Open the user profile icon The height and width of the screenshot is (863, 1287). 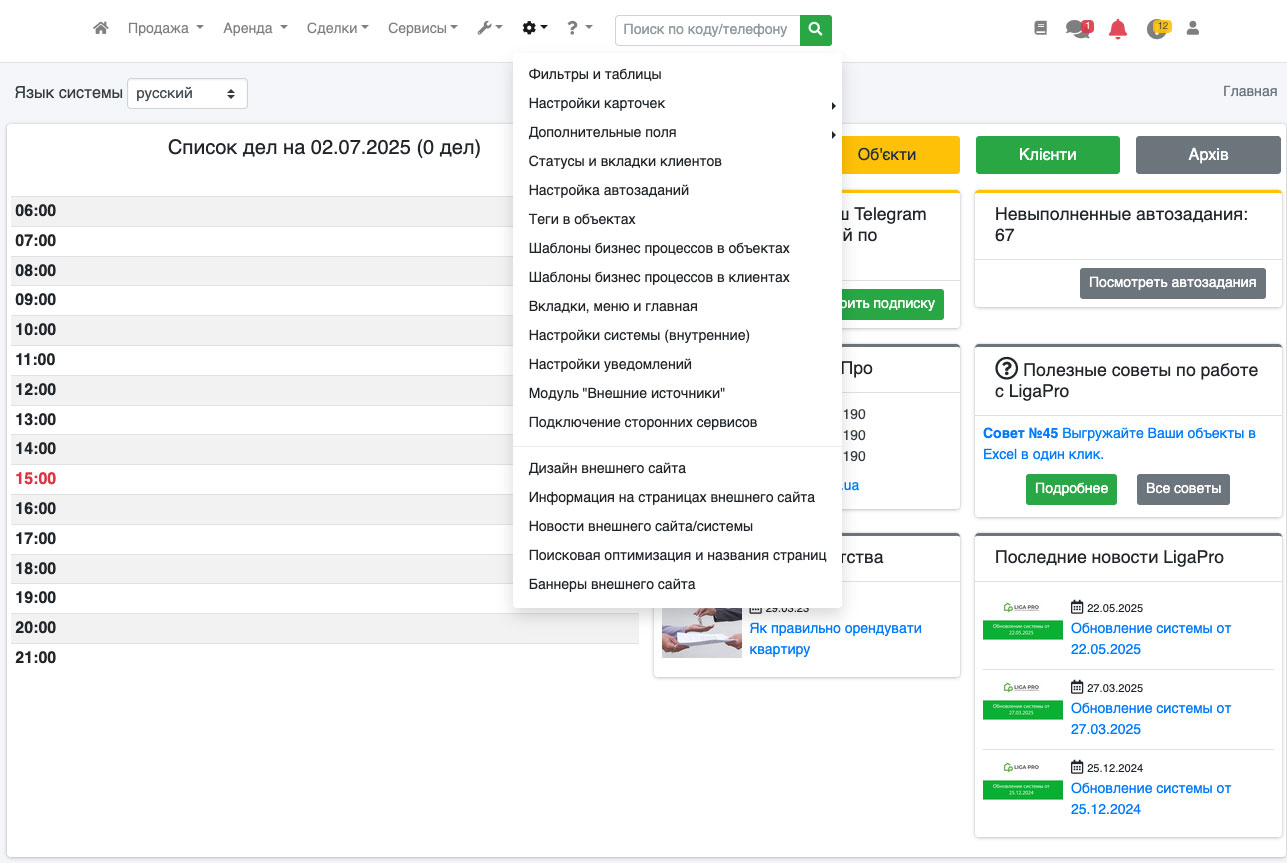(1192, 29)
